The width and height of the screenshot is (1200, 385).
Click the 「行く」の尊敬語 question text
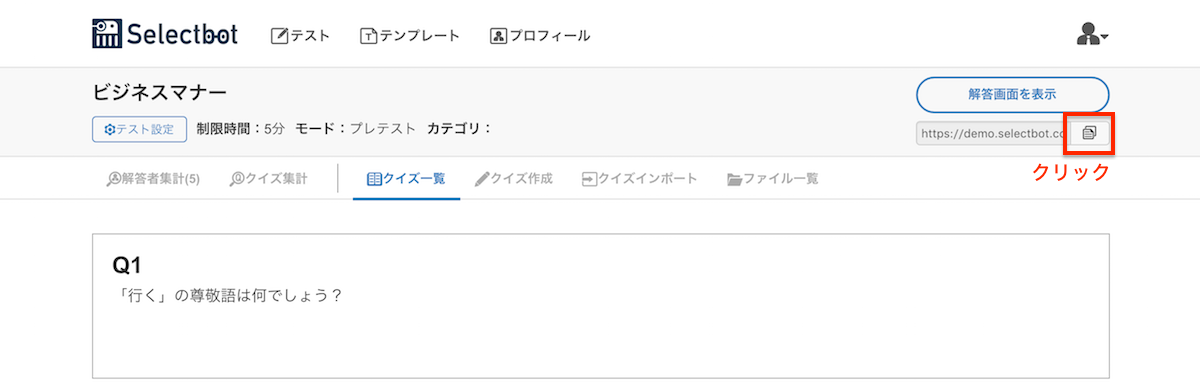[228, 296]
